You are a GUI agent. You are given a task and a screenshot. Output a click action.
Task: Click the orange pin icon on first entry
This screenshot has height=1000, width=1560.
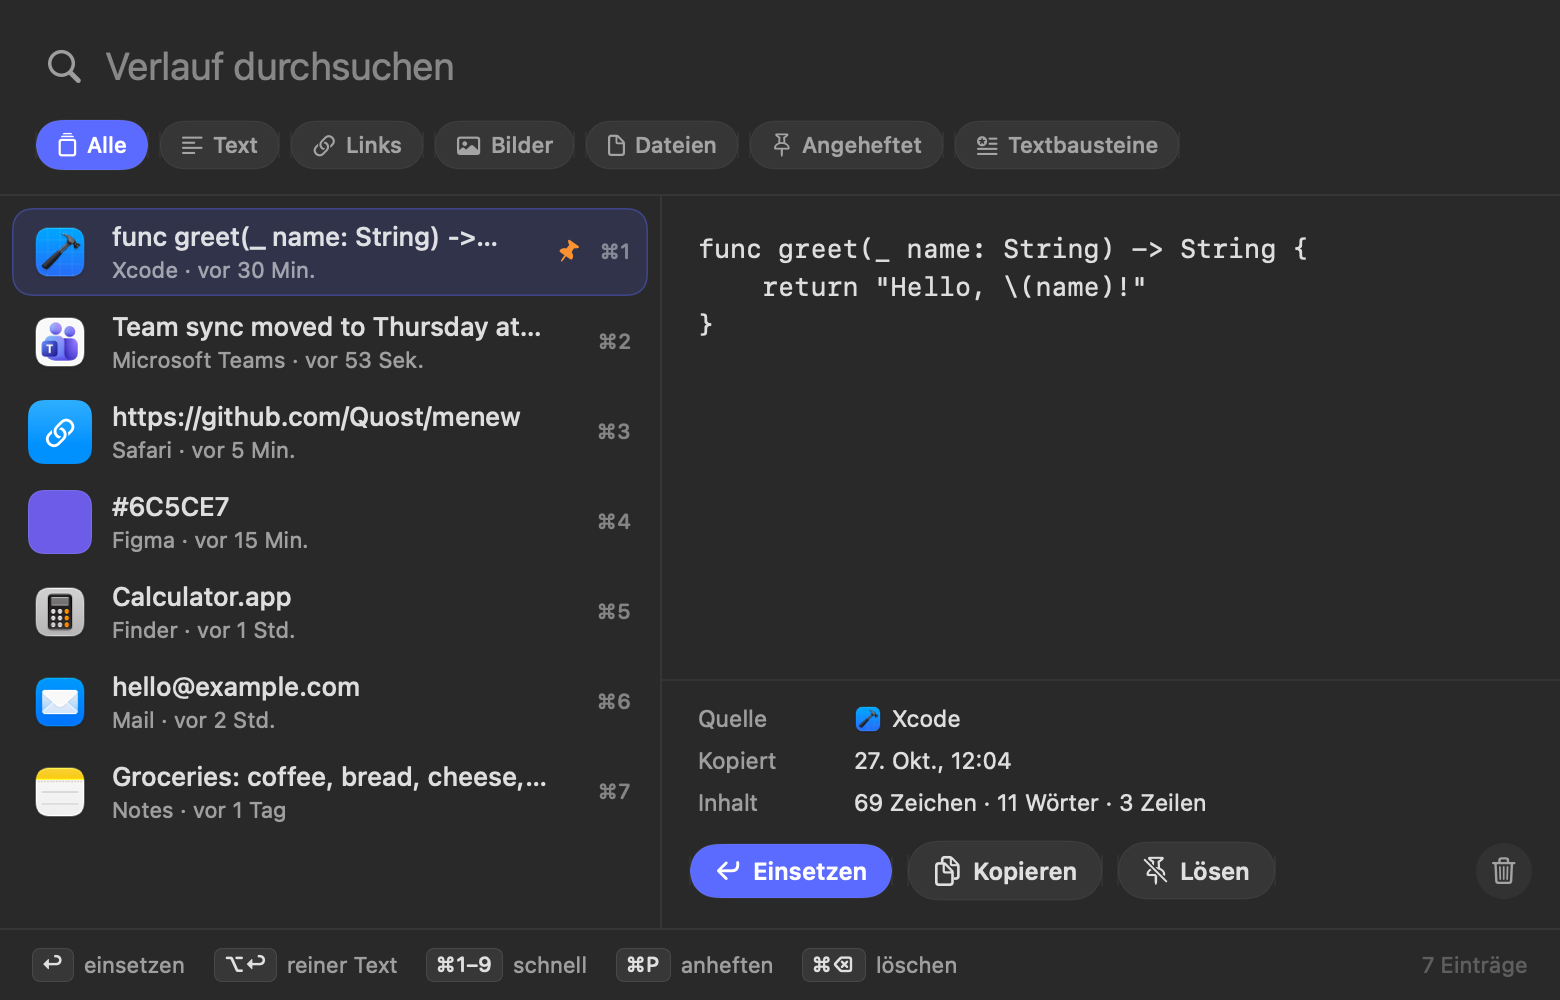tap(568, 251)
